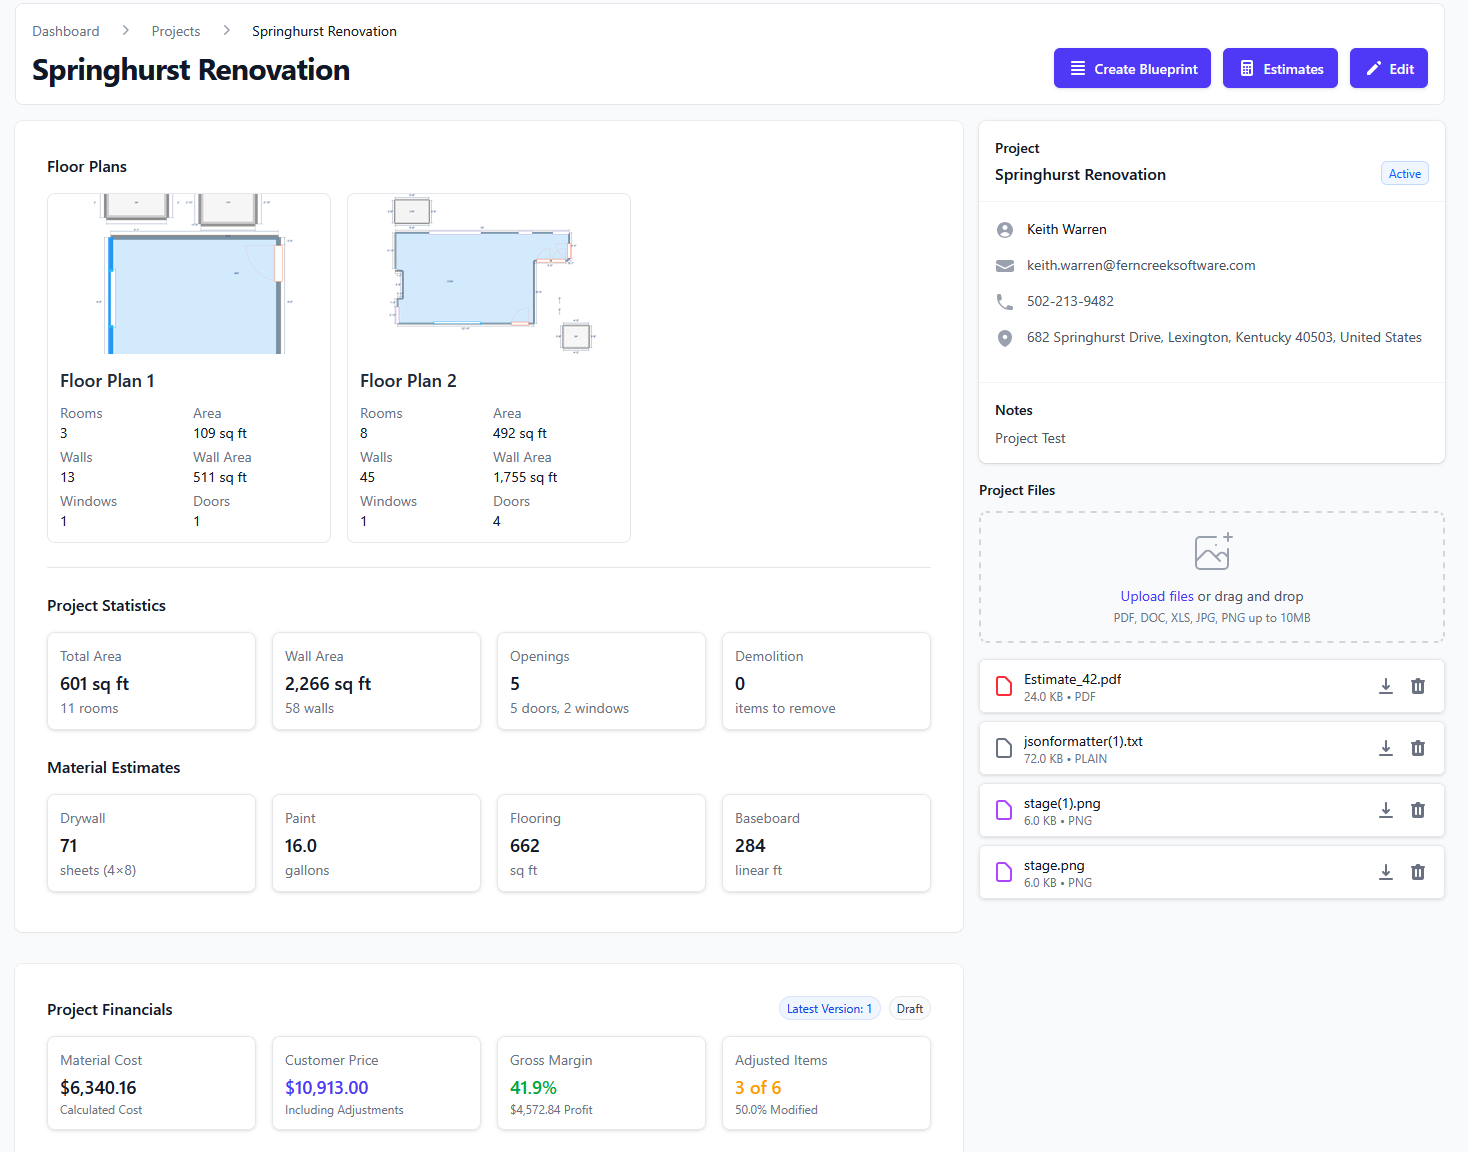Screen dimensions: 1468x1152
Task: Click the Draft status badge
Action: tap(910, 1009)
